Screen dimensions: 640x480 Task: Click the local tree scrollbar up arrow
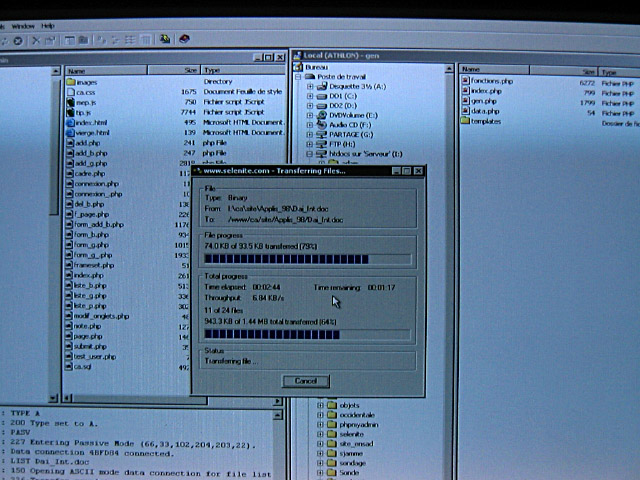click(x=449, y=68)
